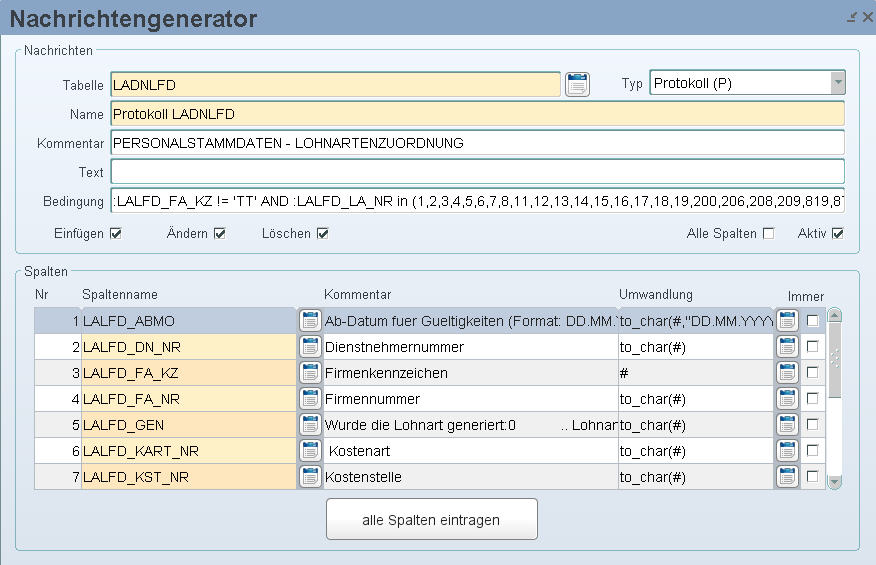The height and width of the screenshot is (565, 876).
Task: Check Immer box for LALFD_FA_KZ row
Action: point(813,372)
